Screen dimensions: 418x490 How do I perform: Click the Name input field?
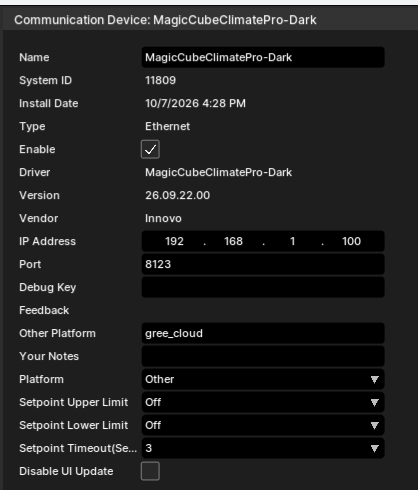tap(263, 57)
